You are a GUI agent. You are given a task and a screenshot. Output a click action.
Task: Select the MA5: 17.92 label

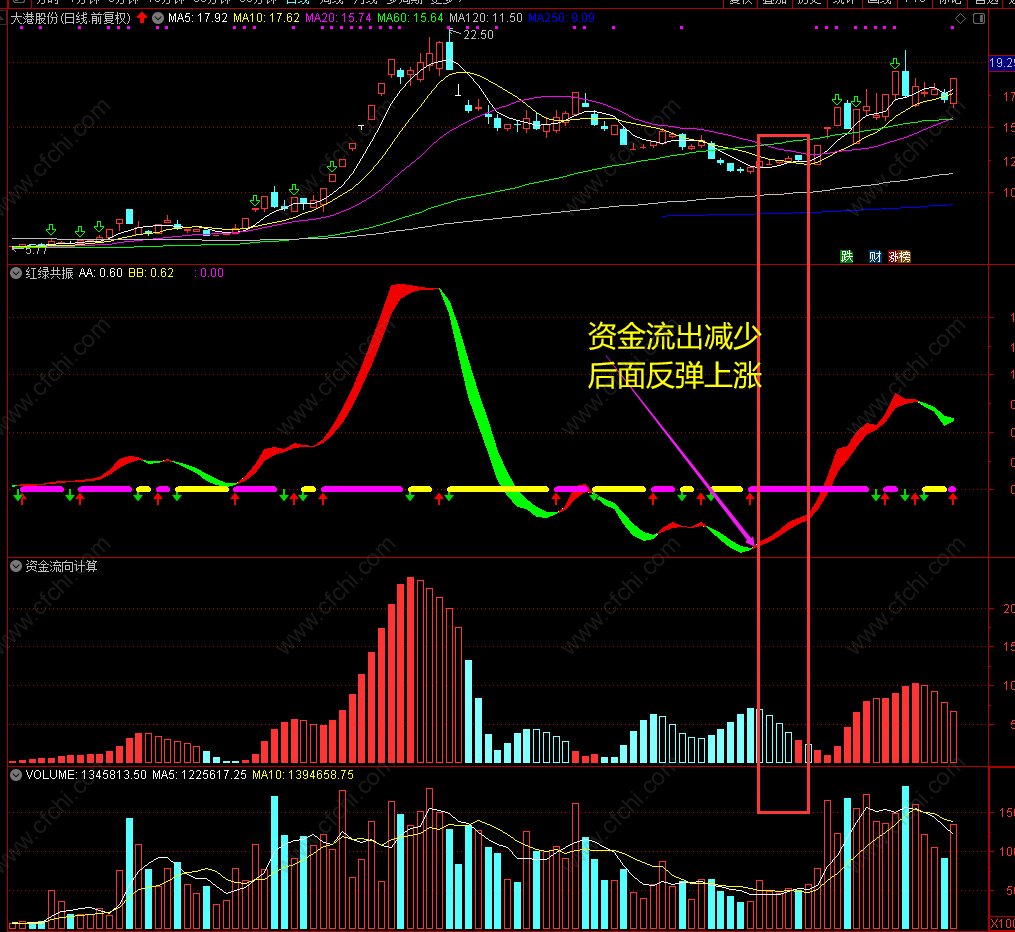pyautogui.click(x=198, y=18)
